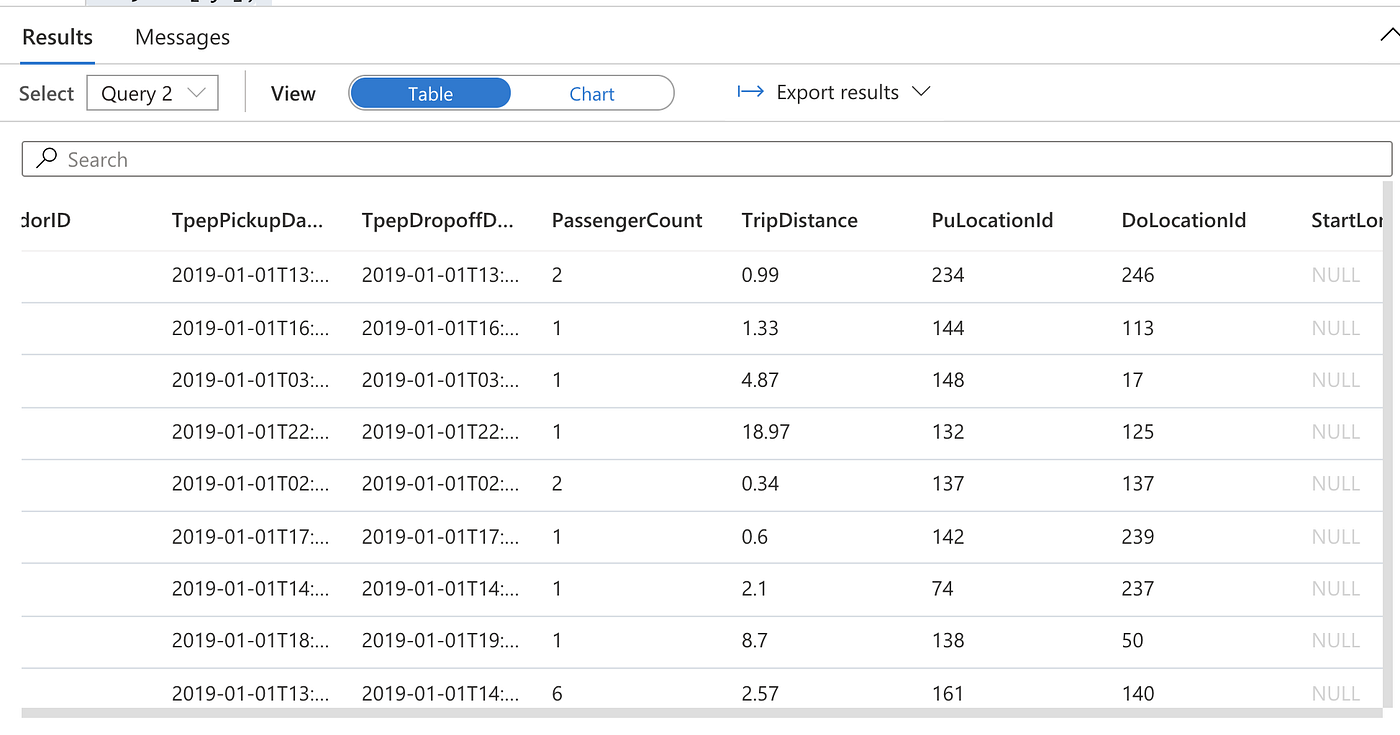Sort by TpepPickupDa... column header
Viewport: 1400px width, 735px height.
248,221
